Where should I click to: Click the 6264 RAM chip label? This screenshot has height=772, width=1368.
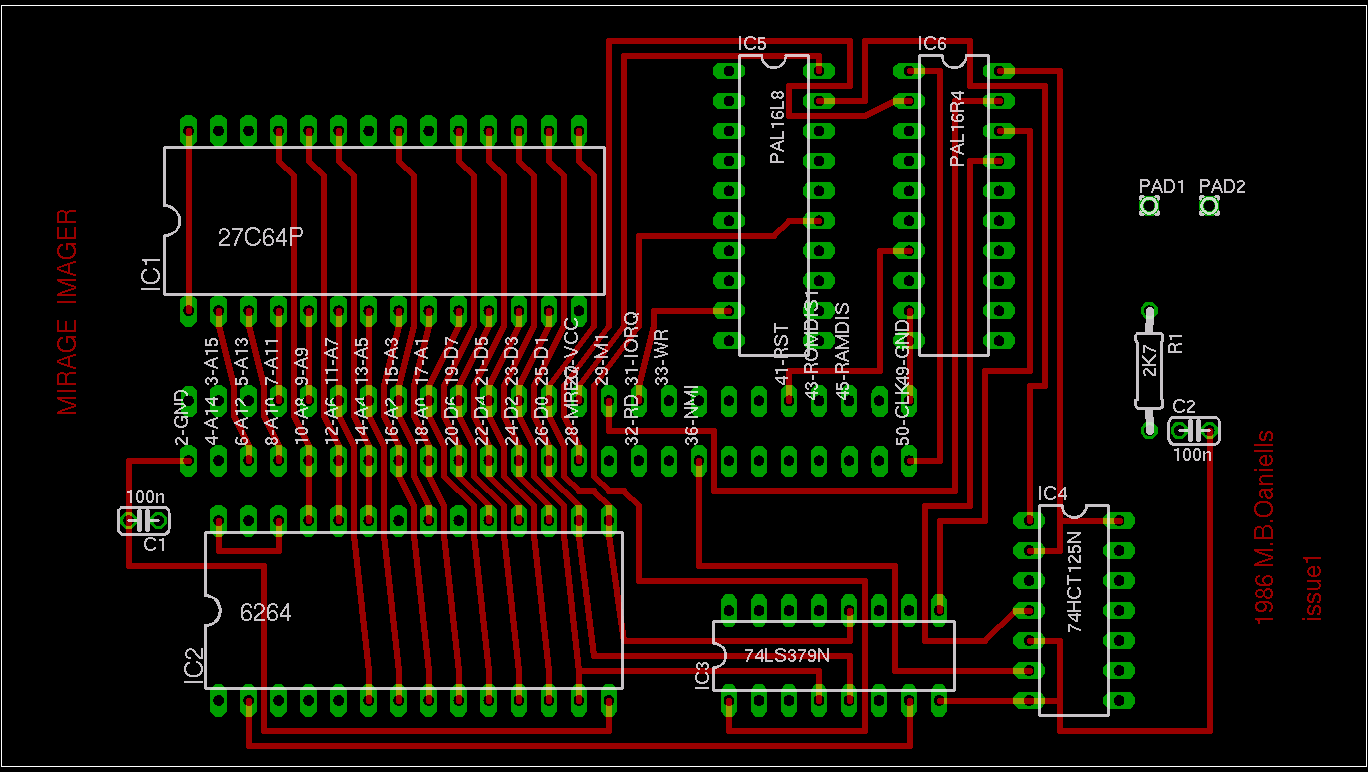[x=266, y=612]
